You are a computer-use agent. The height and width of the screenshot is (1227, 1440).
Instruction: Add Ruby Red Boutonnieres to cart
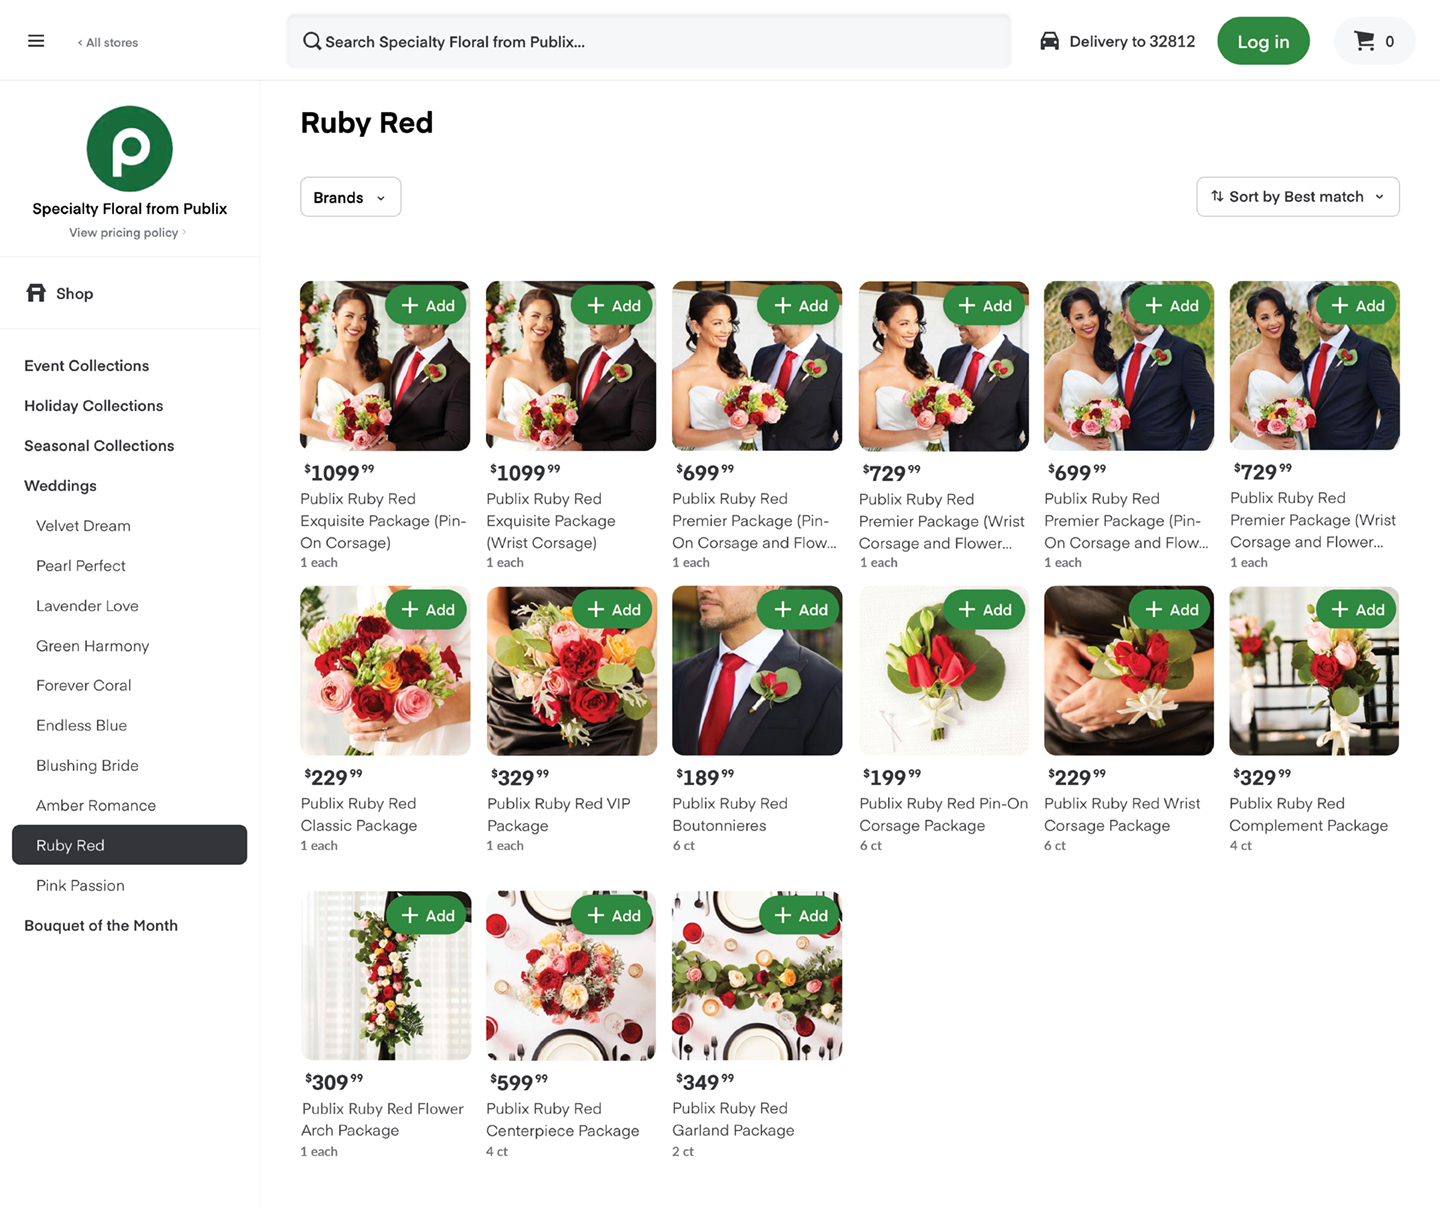(800, 609)
